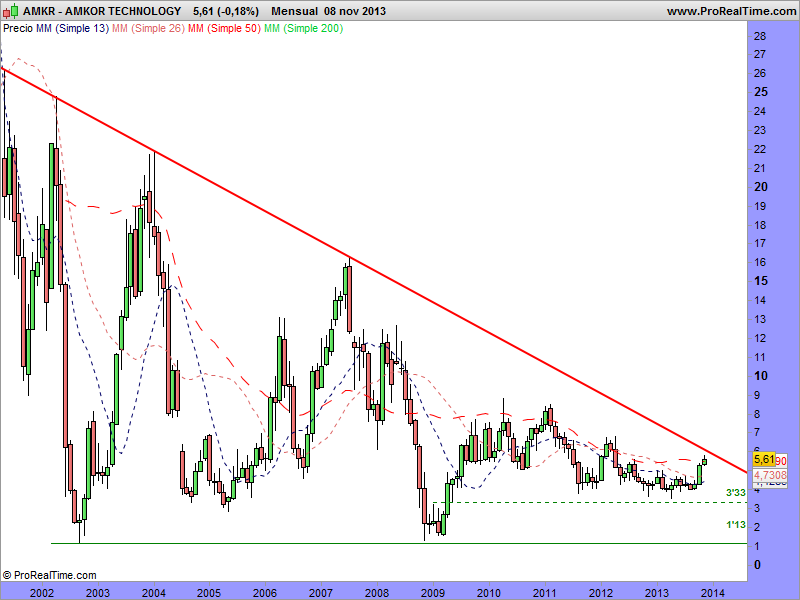800x600 pixels.
Task: Click the 2005 year label on the time axis
Action: pos(209,593)
